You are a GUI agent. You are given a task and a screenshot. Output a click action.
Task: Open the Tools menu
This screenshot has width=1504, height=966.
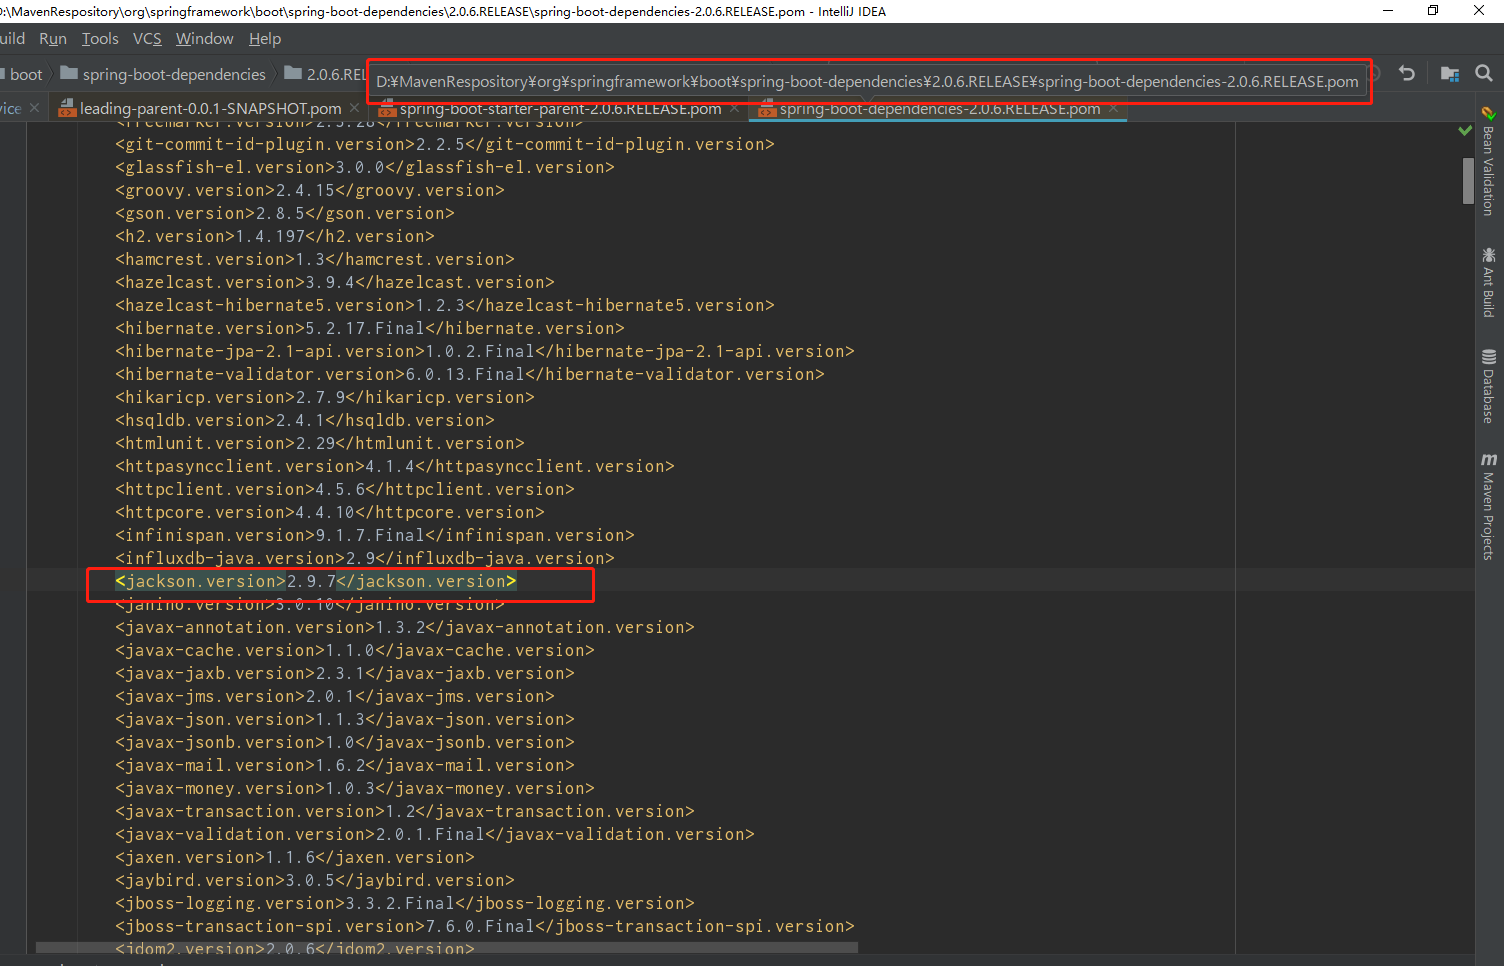(100, 38)
